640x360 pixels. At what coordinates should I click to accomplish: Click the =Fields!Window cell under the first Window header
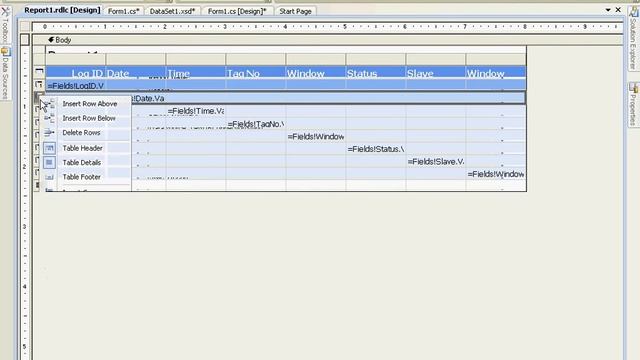click(x=316, y=136)
